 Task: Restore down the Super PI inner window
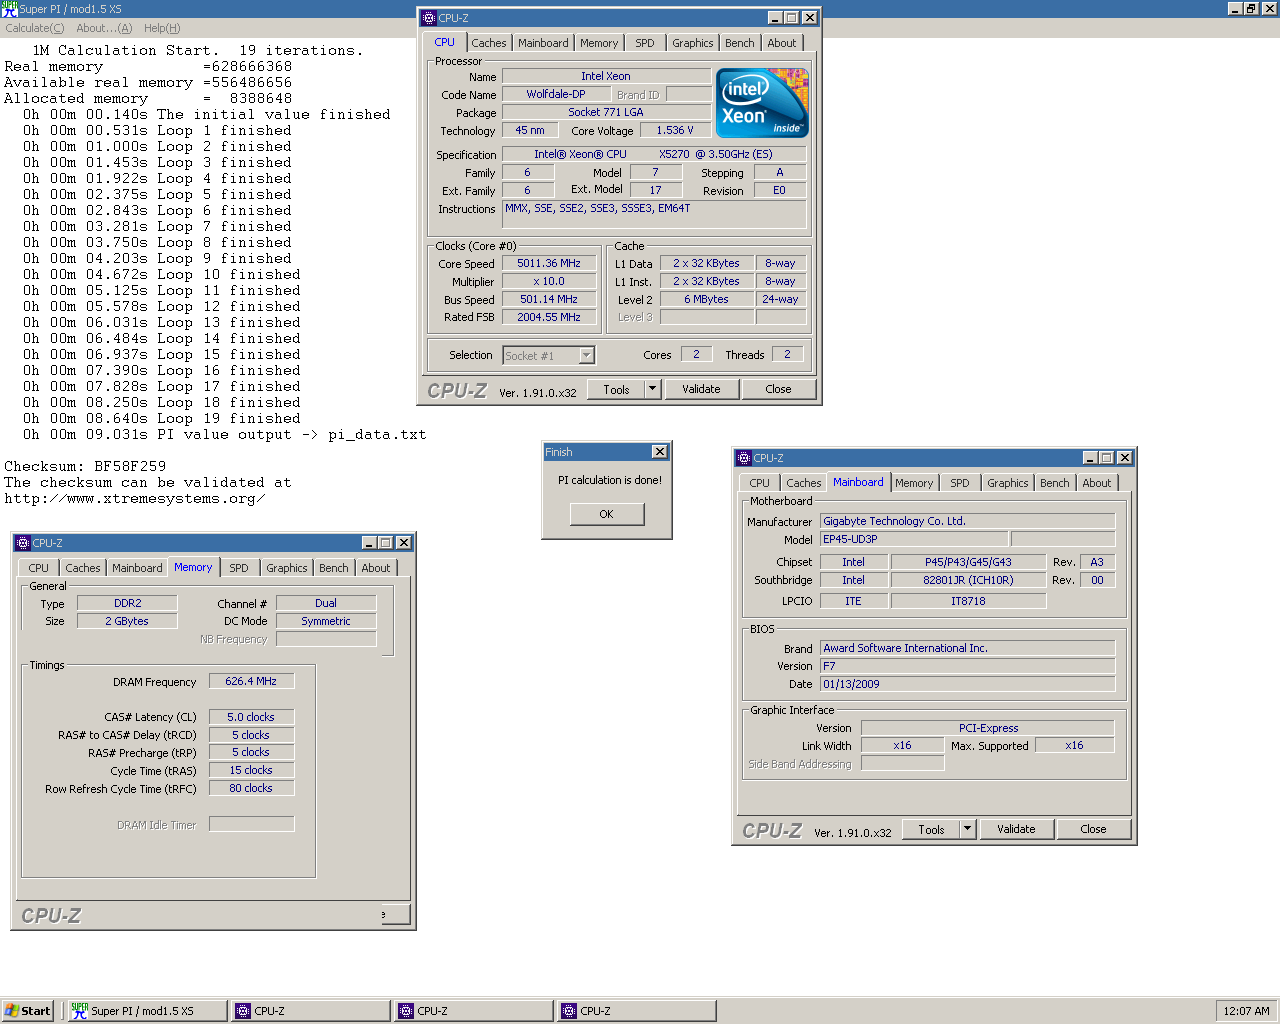point(1251,8)
